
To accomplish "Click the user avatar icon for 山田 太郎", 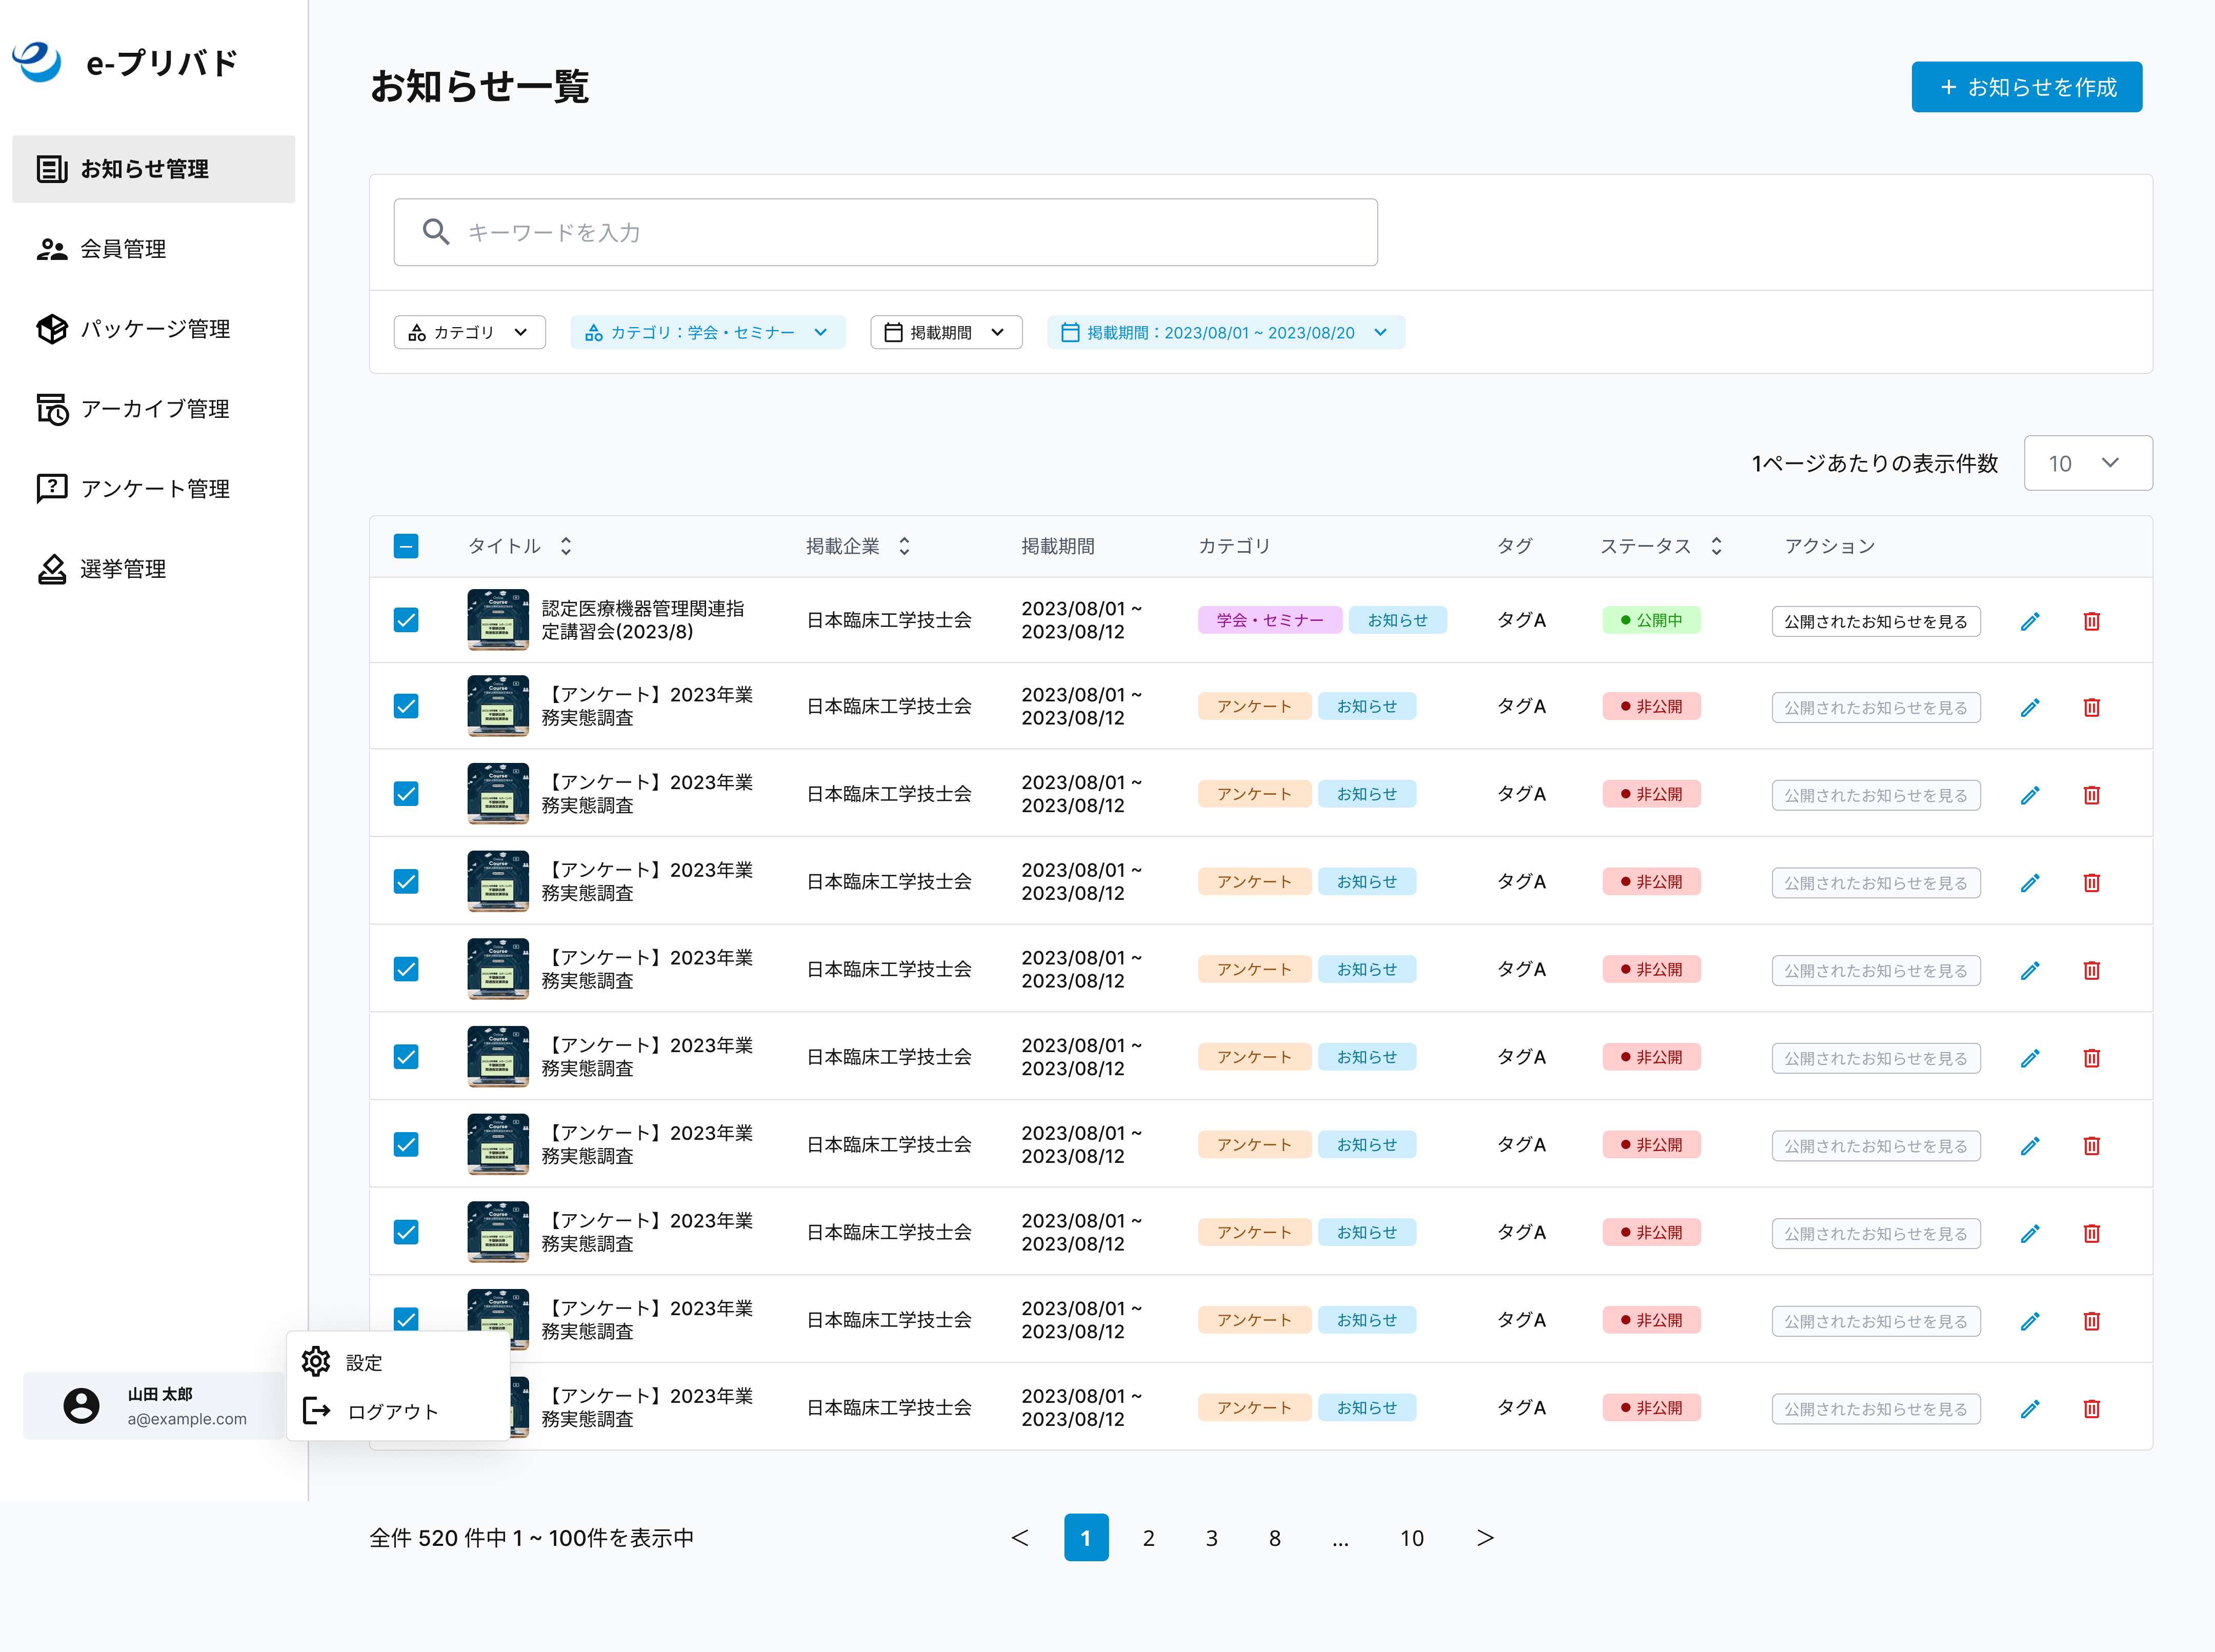I will point(81,1406).
